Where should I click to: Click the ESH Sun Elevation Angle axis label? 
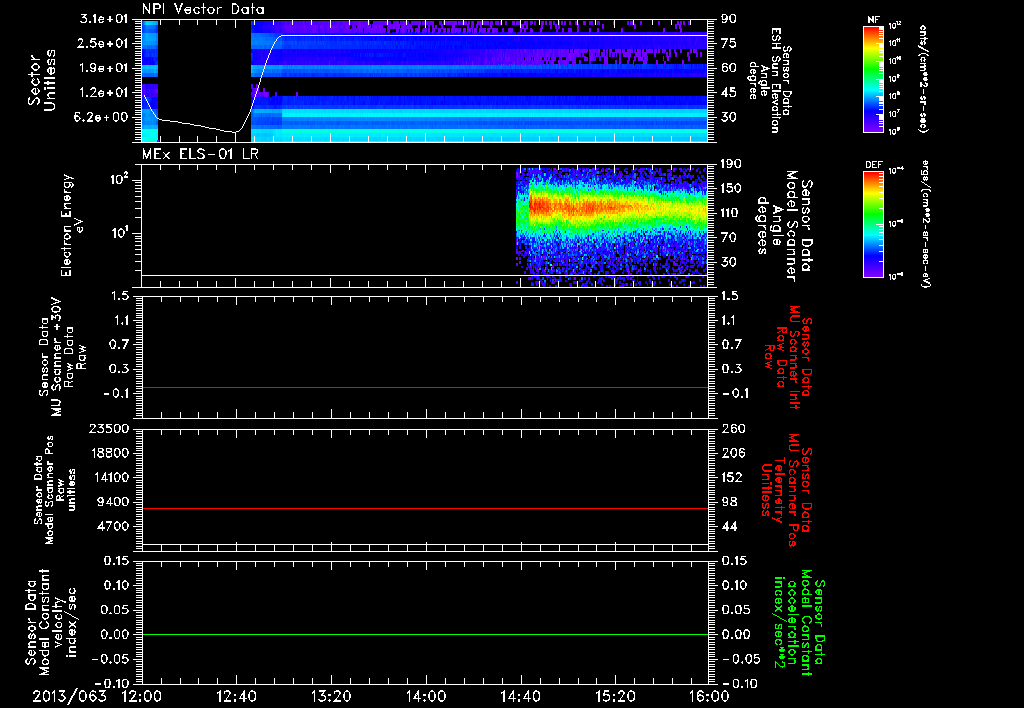click(769, 80)
